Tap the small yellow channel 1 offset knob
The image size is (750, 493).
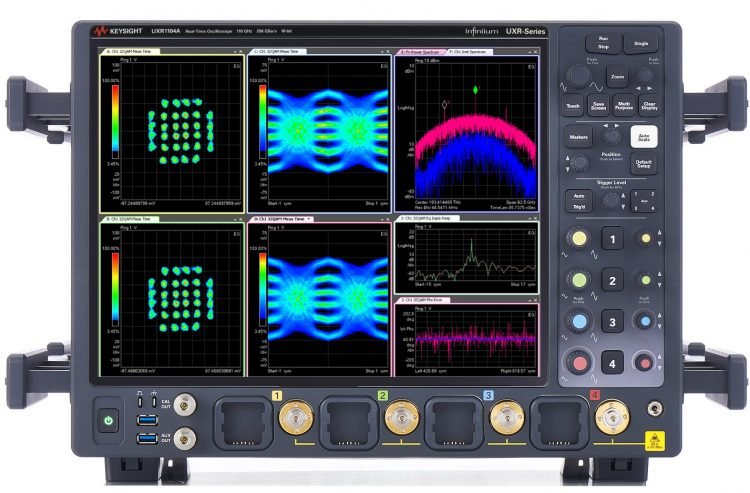click(x=646, y=239)
